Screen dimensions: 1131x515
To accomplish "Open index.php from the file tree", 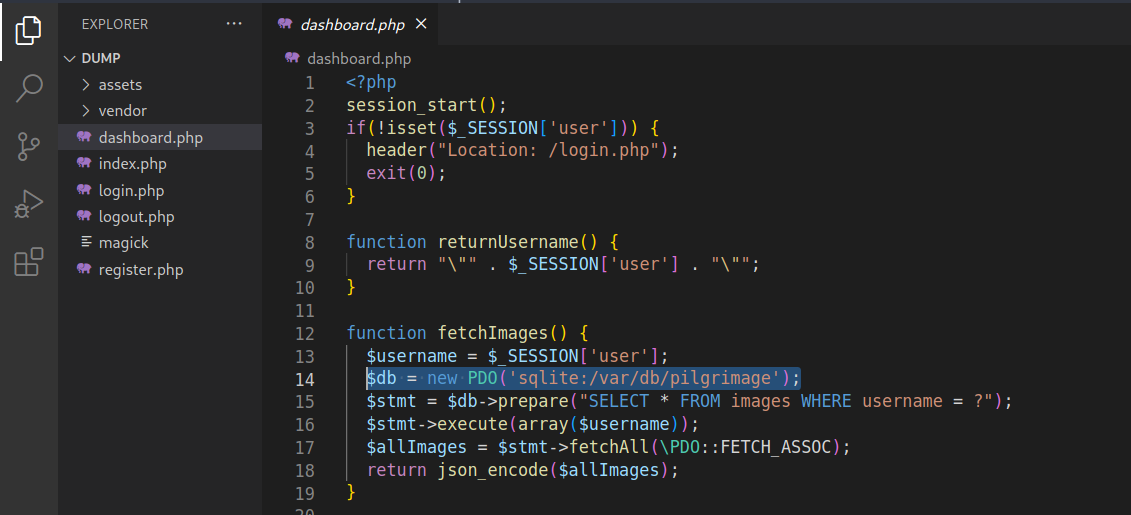I will (x=132, y=164).
